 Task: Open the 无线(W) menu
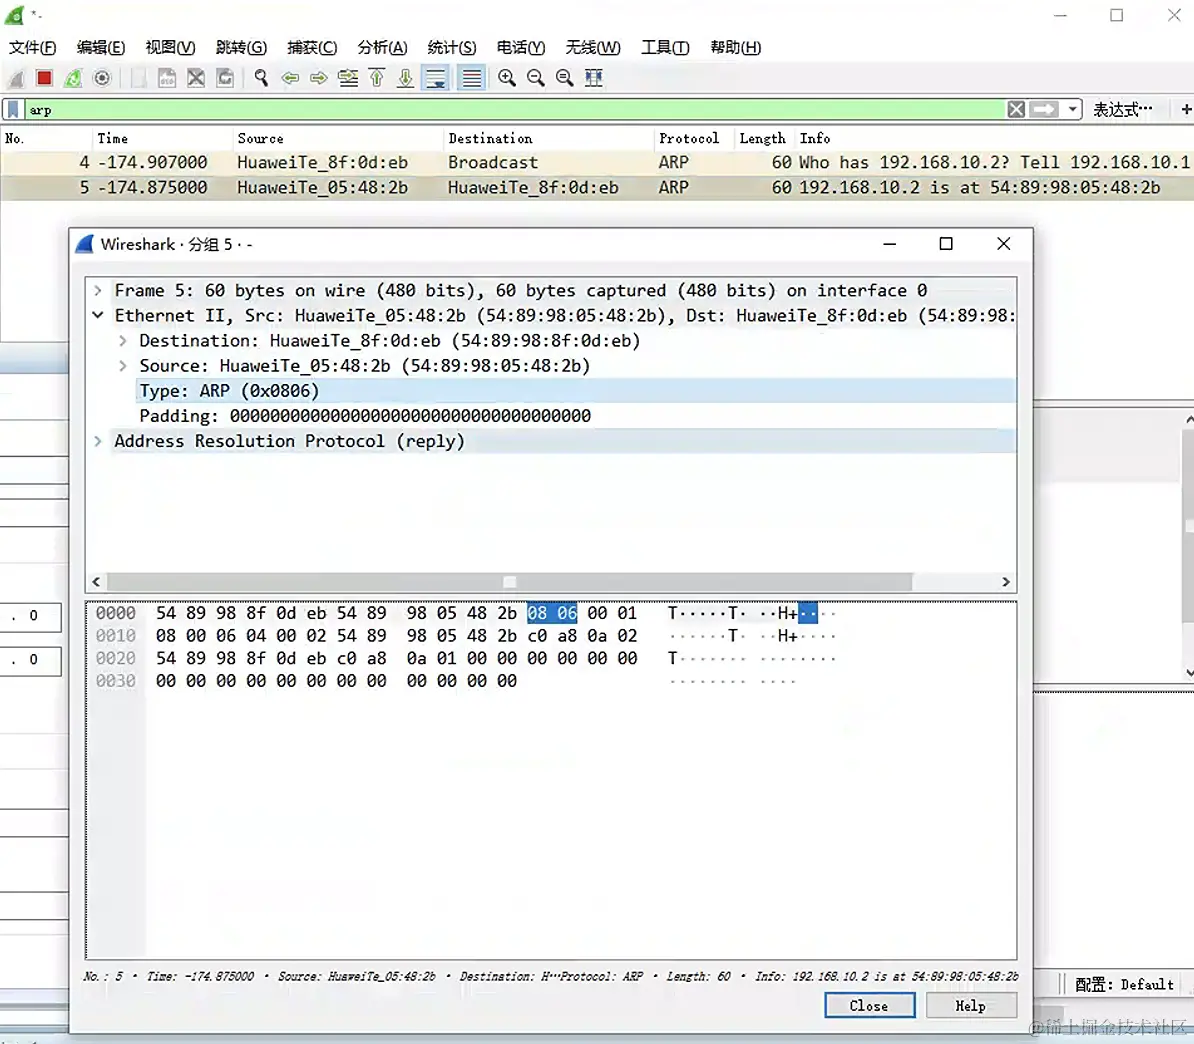592,47
